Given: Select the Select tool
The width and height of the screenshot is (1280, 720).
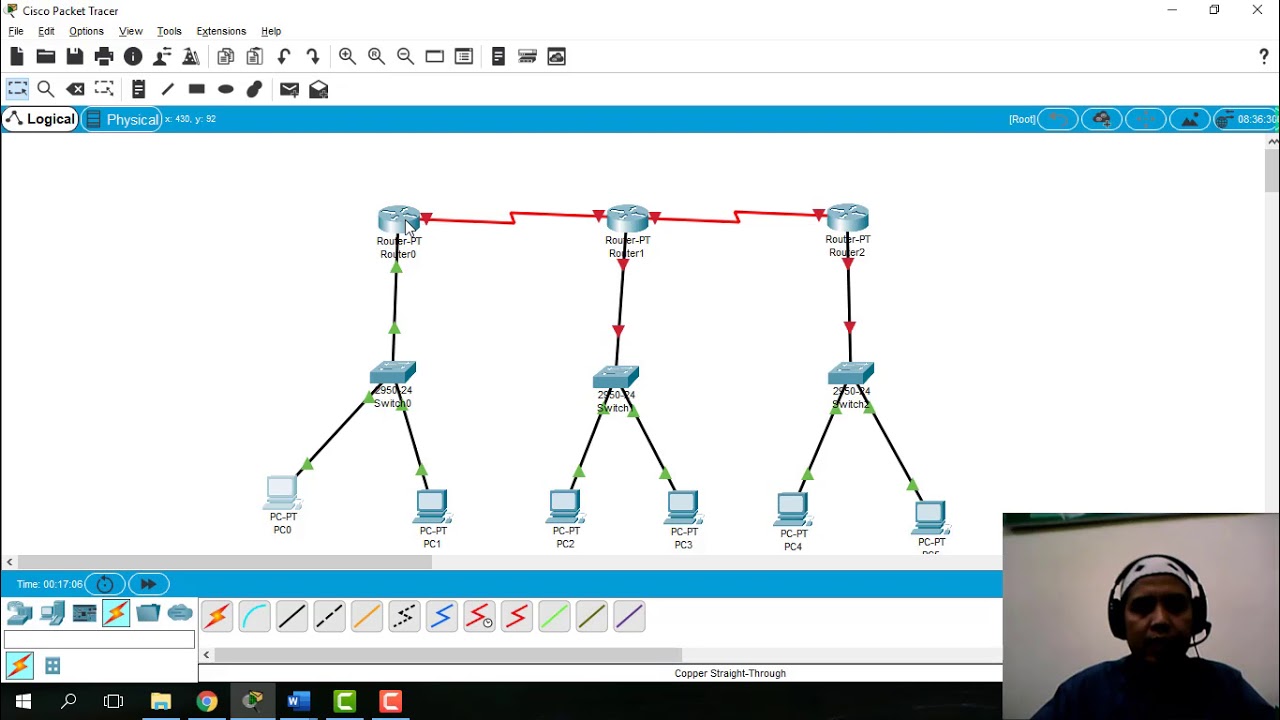Looking at the screenshot, I should [17, 90].
